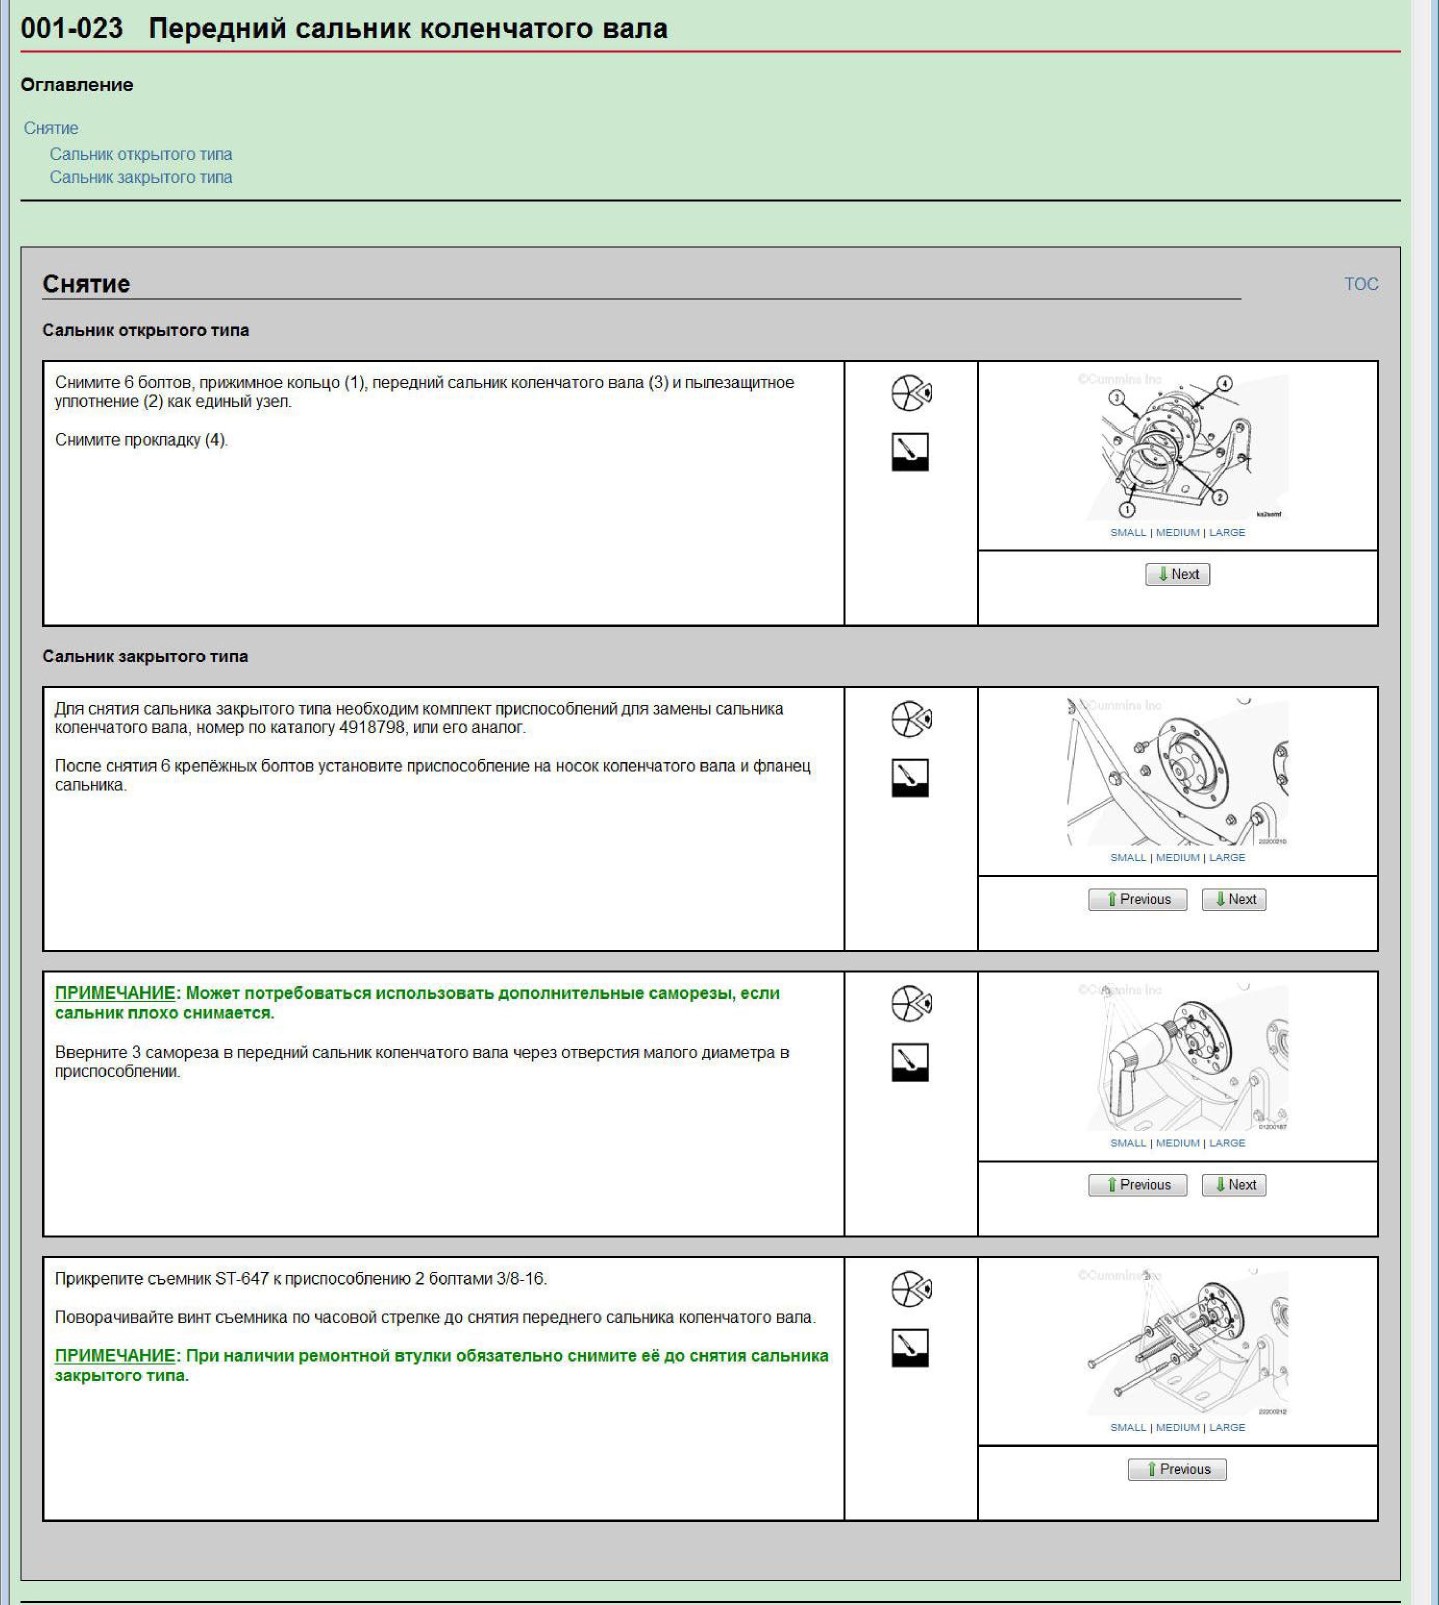Select MEDIUM size for the seal flange diagram
1439x1605 pixels.
(x=1177, y=857)
